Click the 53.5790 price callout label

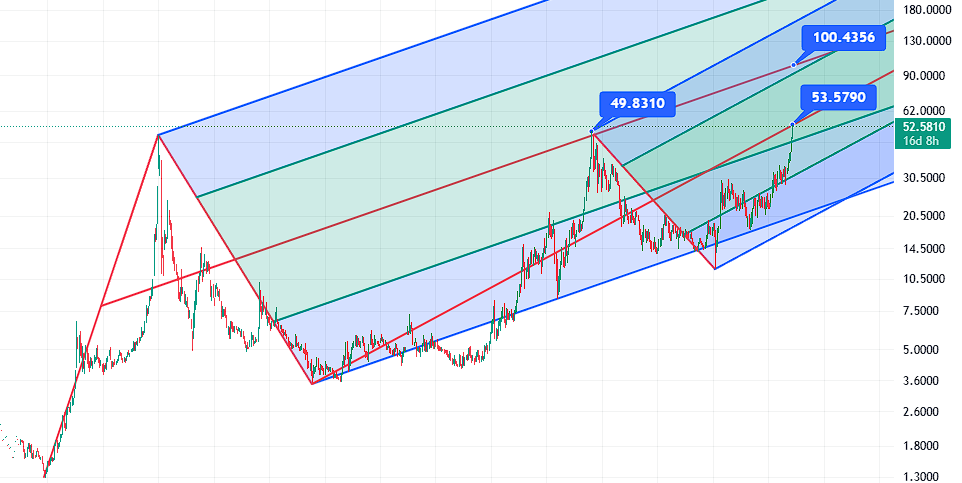pos(838,97)
